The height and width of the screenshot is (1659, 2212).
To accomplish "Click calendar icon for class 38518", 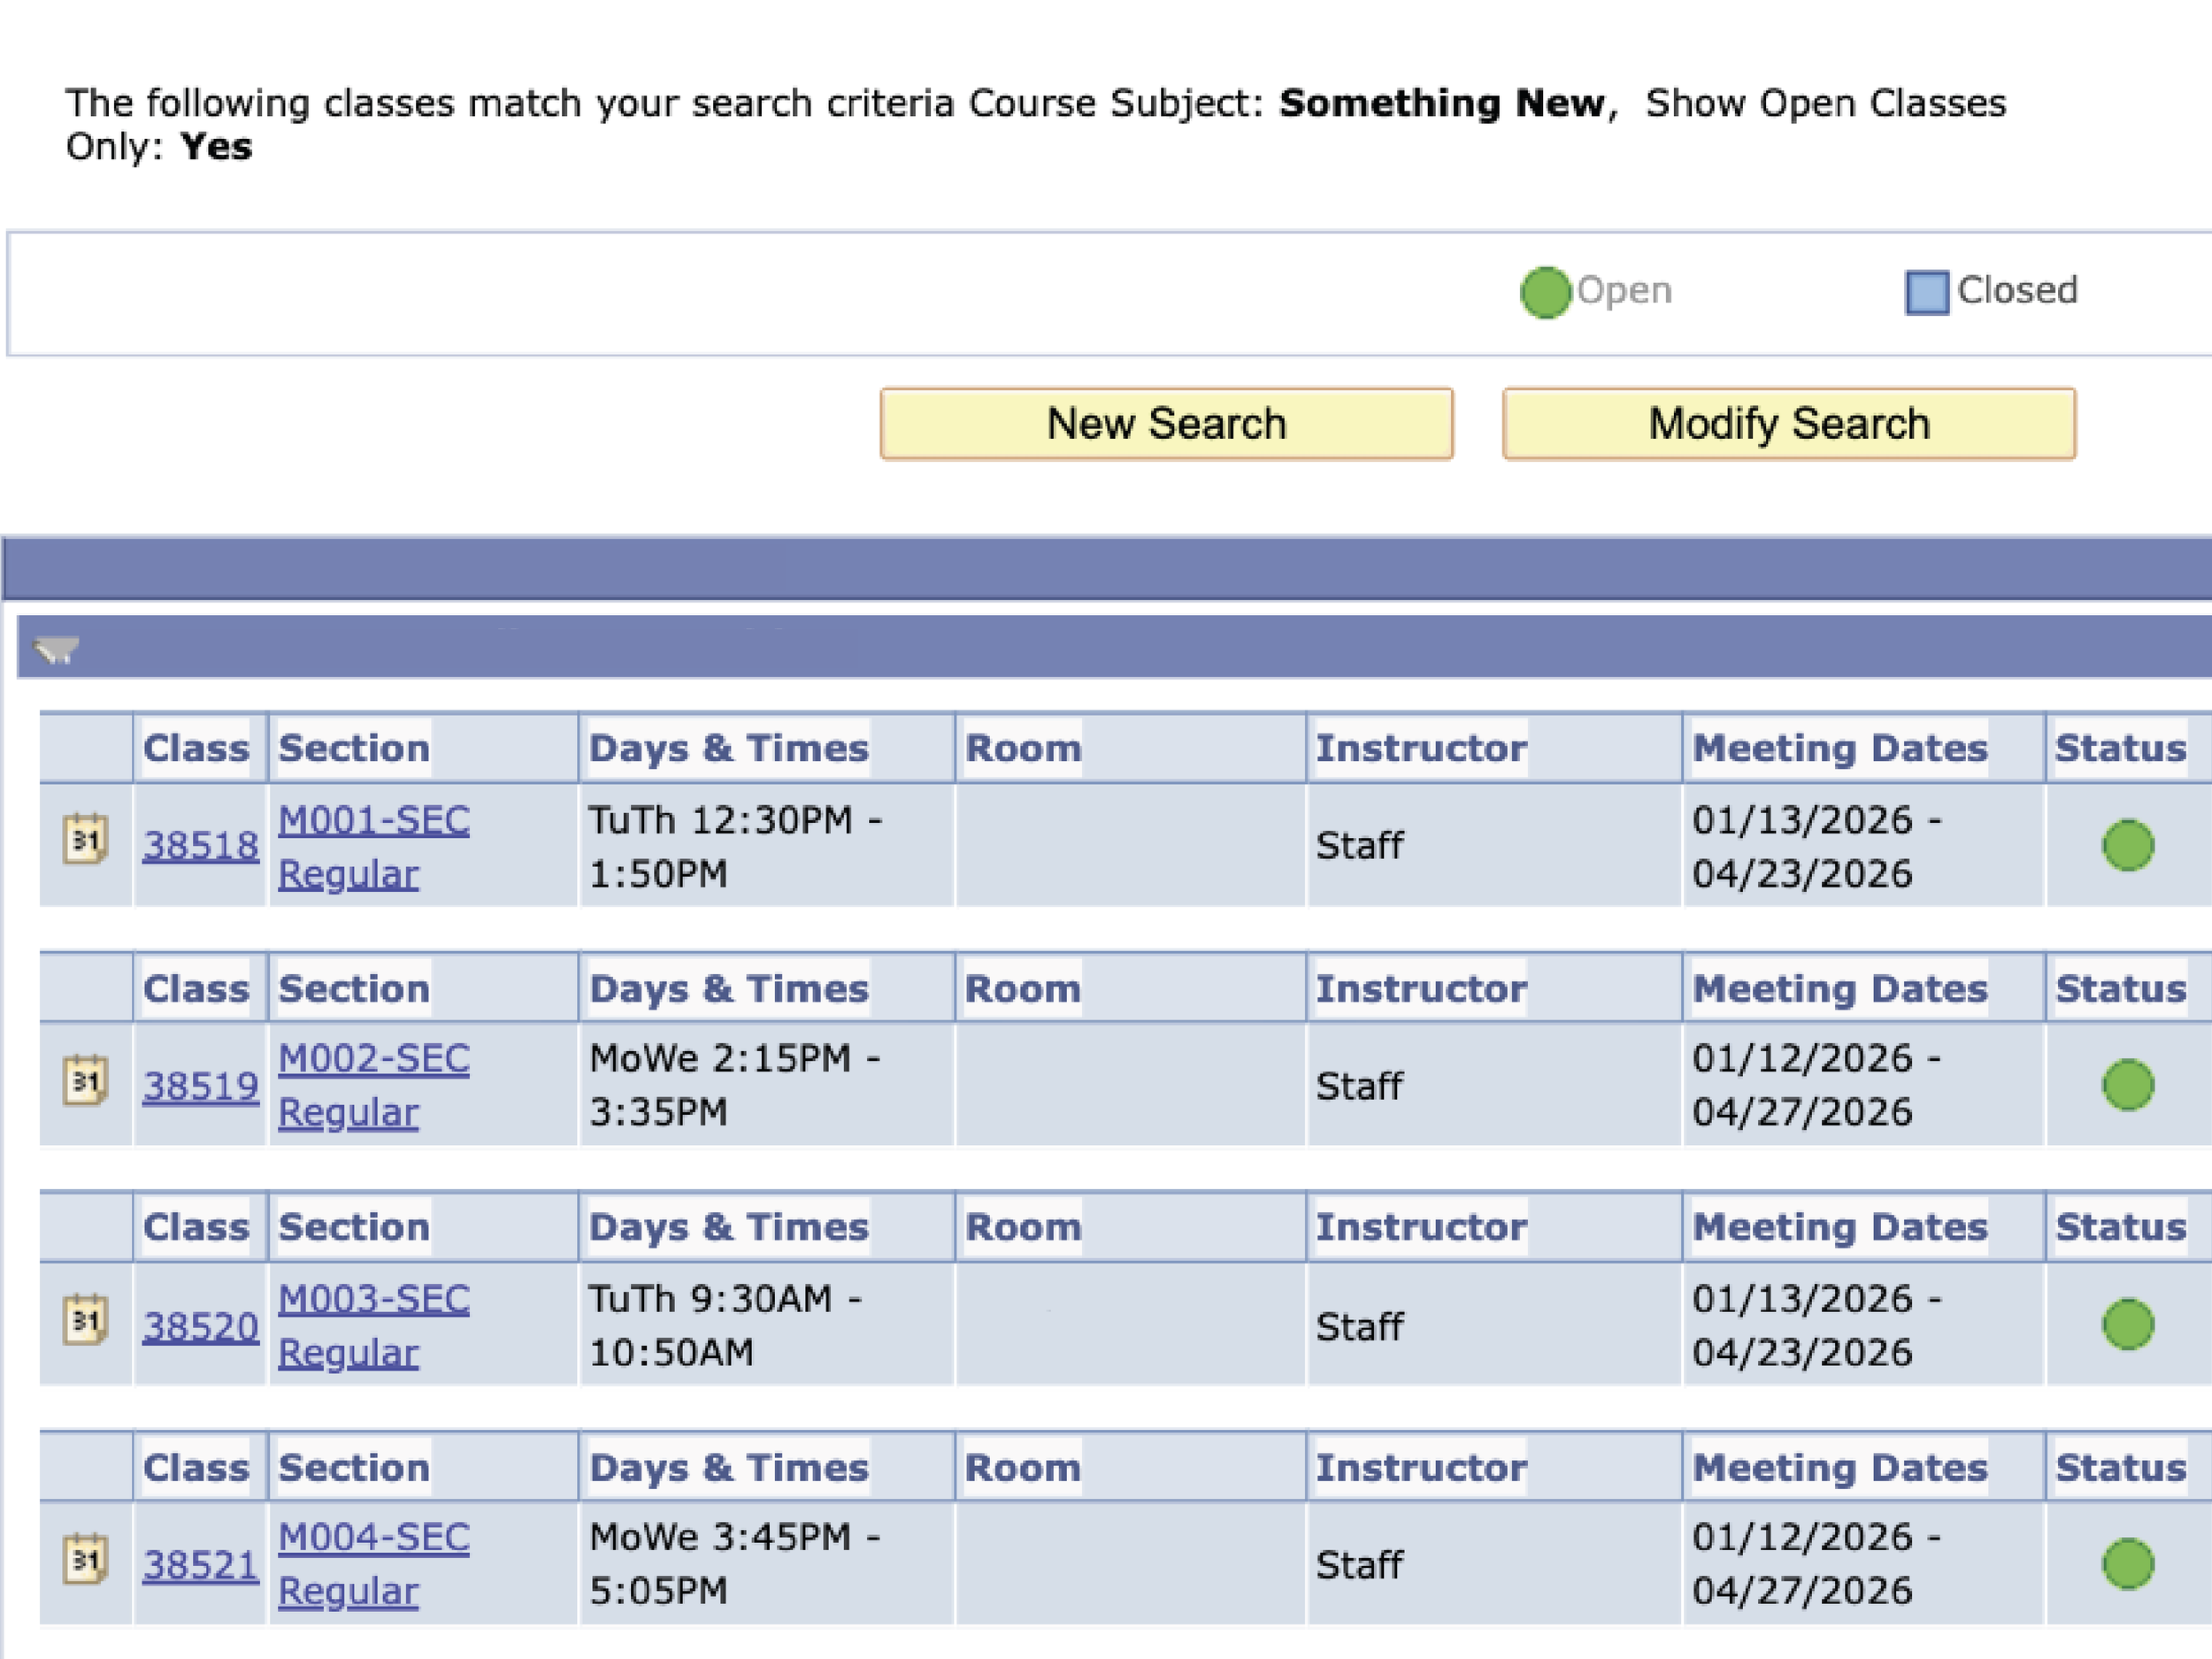I will [x=85, y=840].
